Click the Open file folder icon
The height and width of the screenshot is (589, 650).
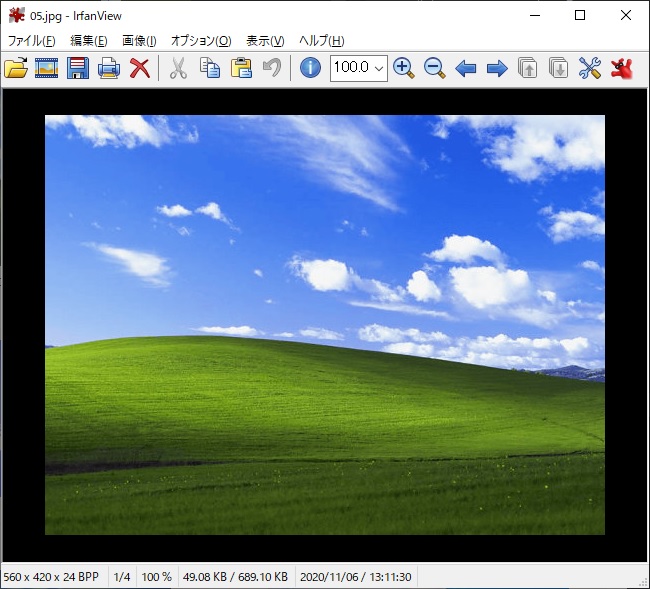(x=16, y=68)
